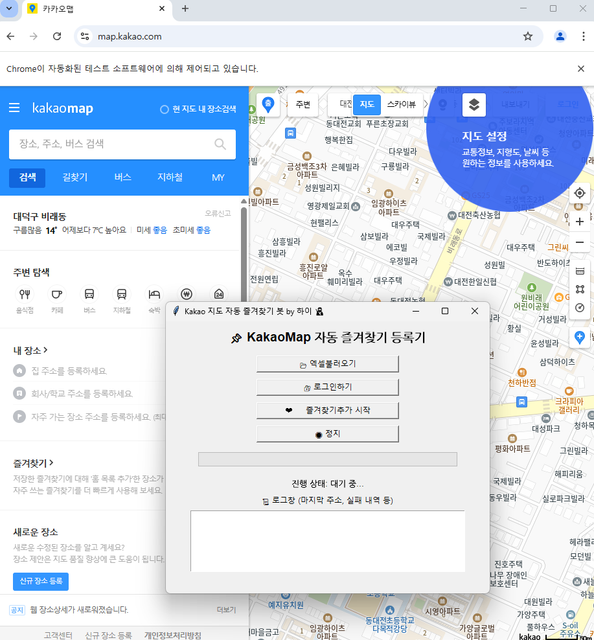Click the Chrome address bar
This screenshot has width=594, height=640.
(x=308, y=36)
